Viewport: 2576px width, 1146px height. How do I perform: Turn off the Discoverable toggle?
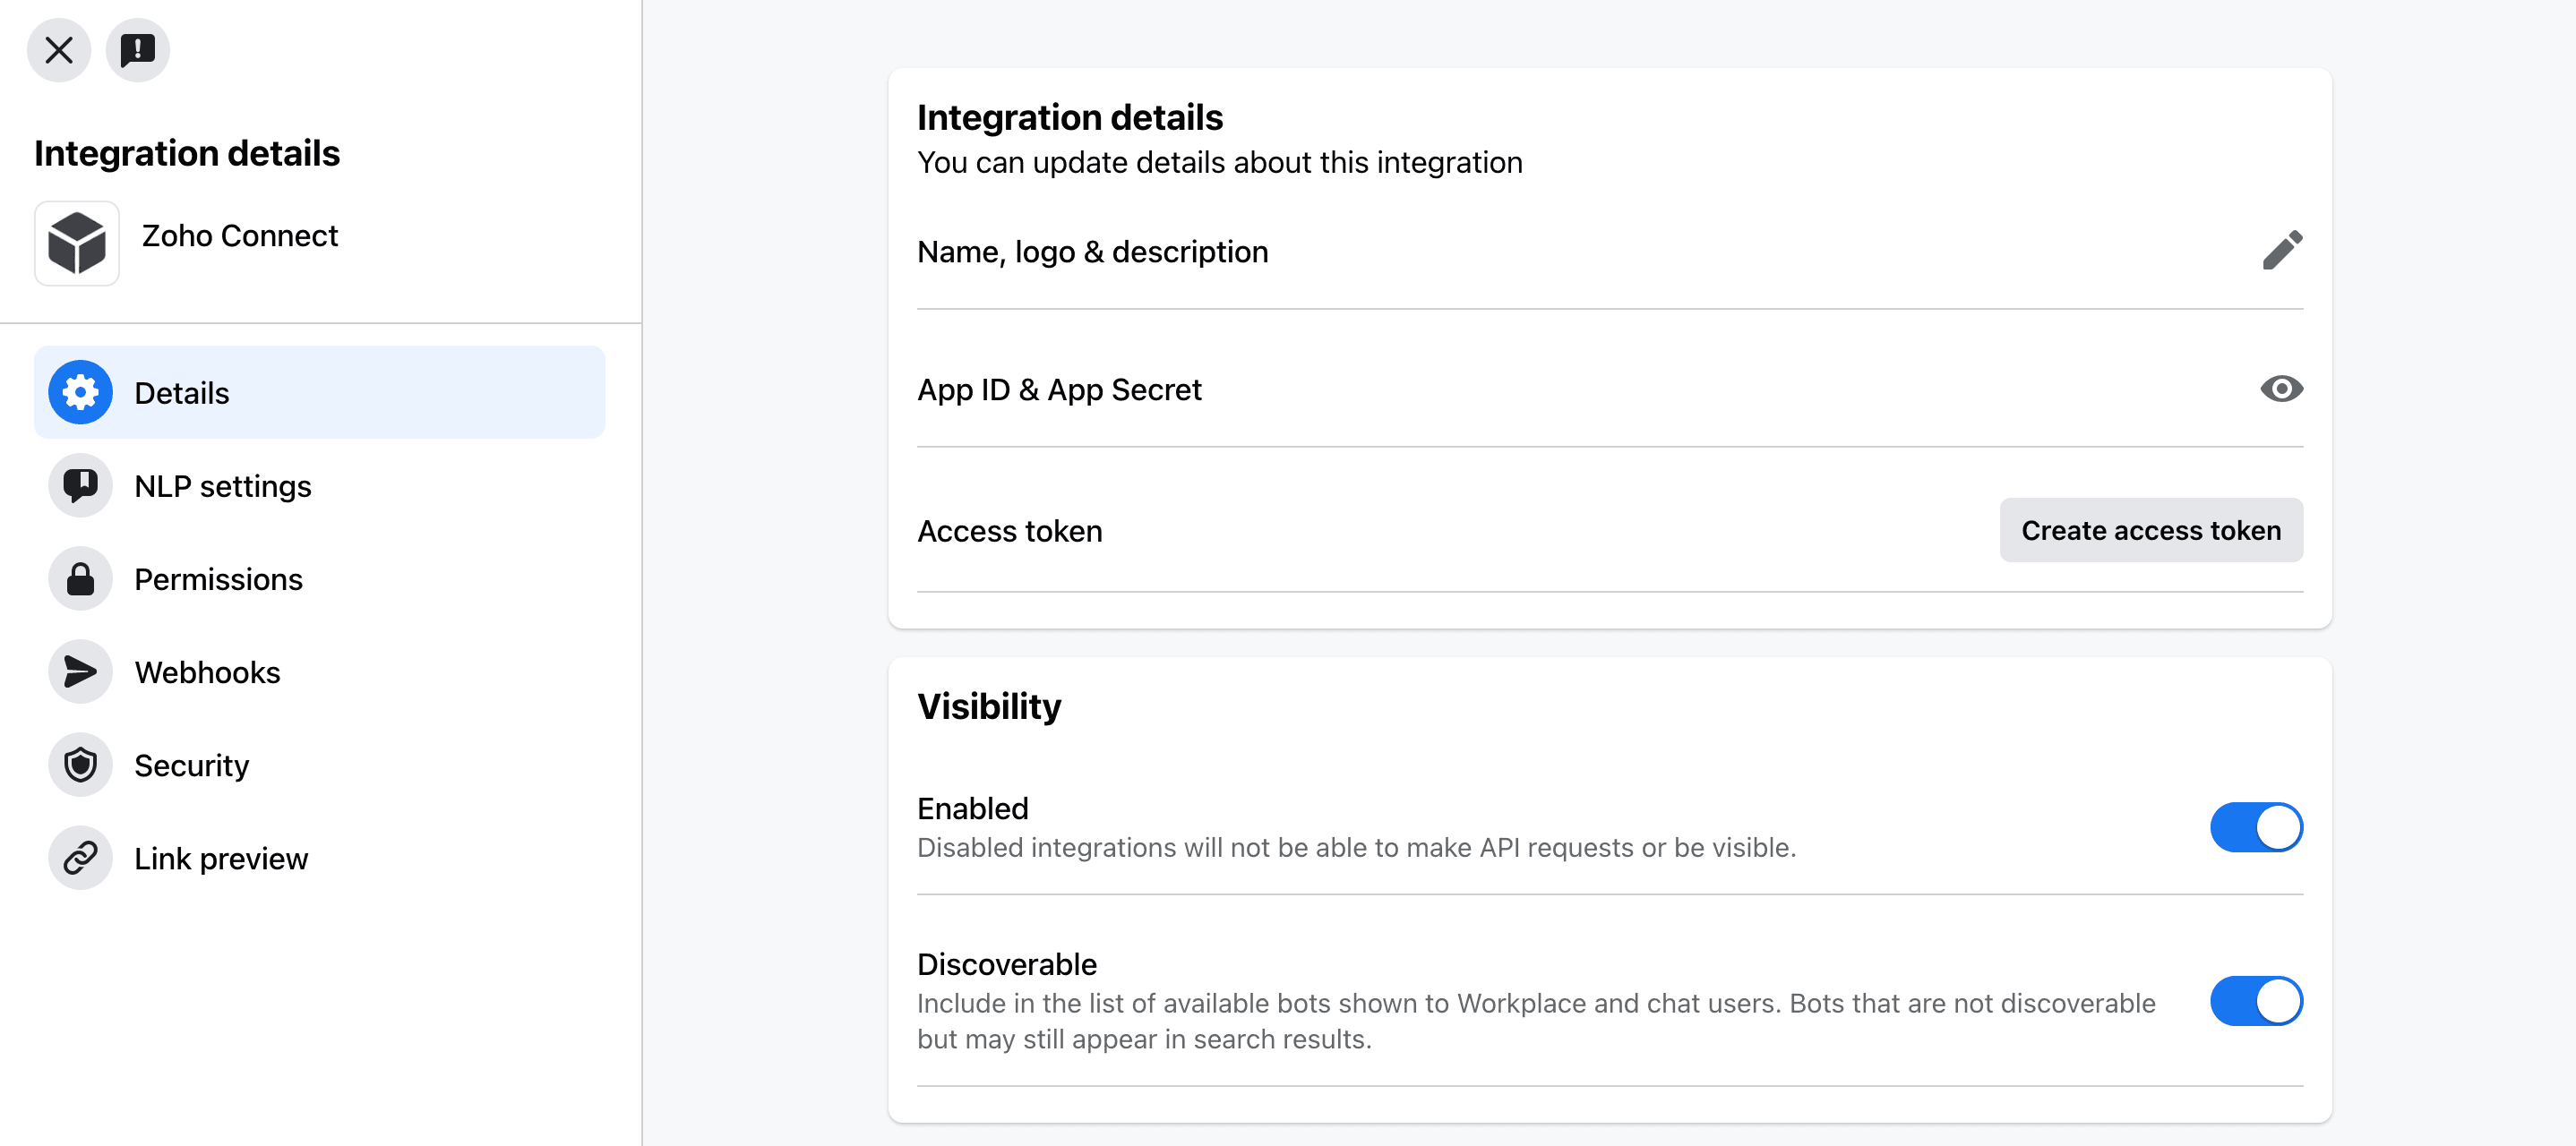pos(2255,1001)
